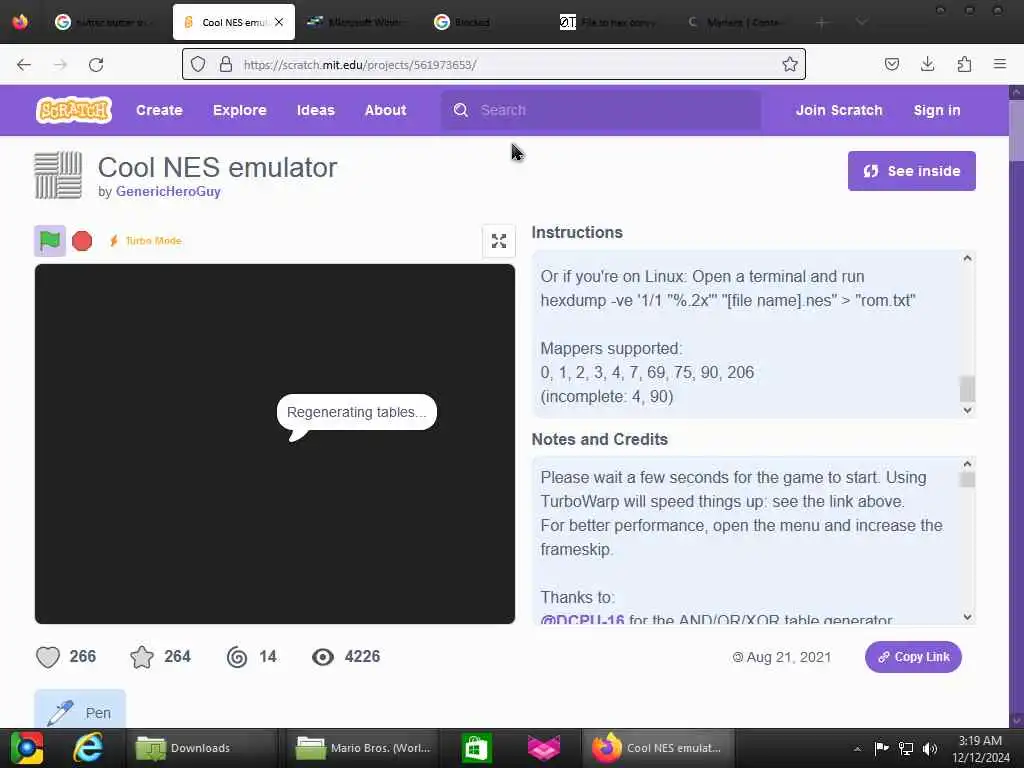
Task: Click the views eye icon
Action: pos(323,657)
